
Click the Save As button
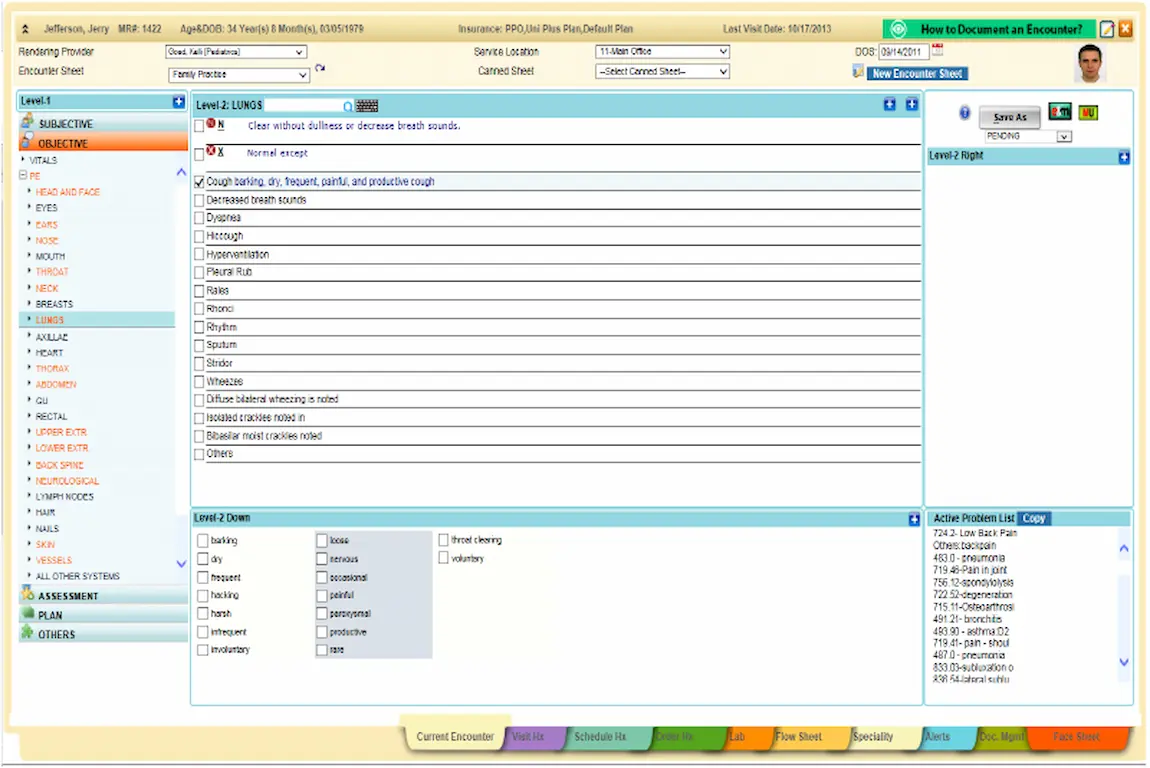click(x=1009, y=116)
